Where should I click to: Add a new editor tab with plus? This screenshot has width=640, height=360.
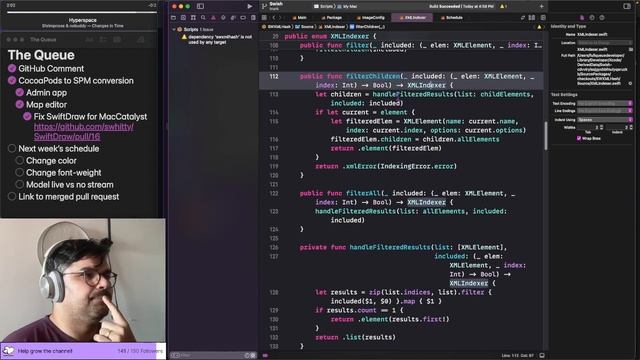point(541,7)
